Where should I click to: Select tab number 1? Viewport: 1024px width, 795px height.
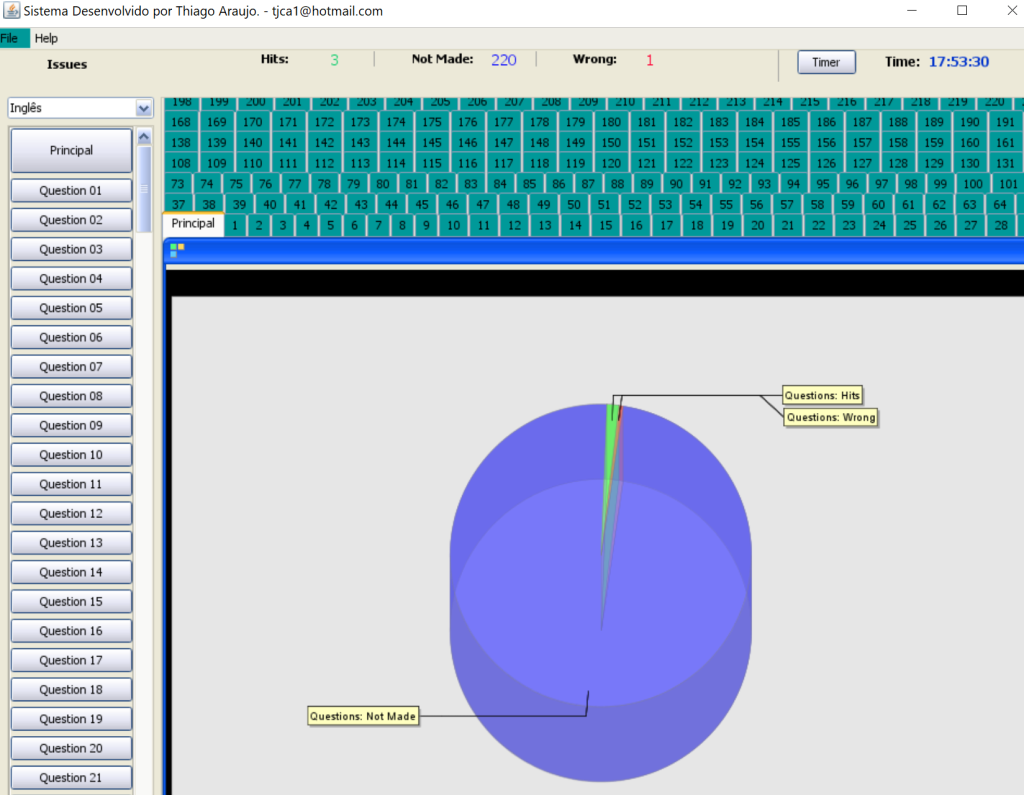pyautogui.click(x=235, y=225)
